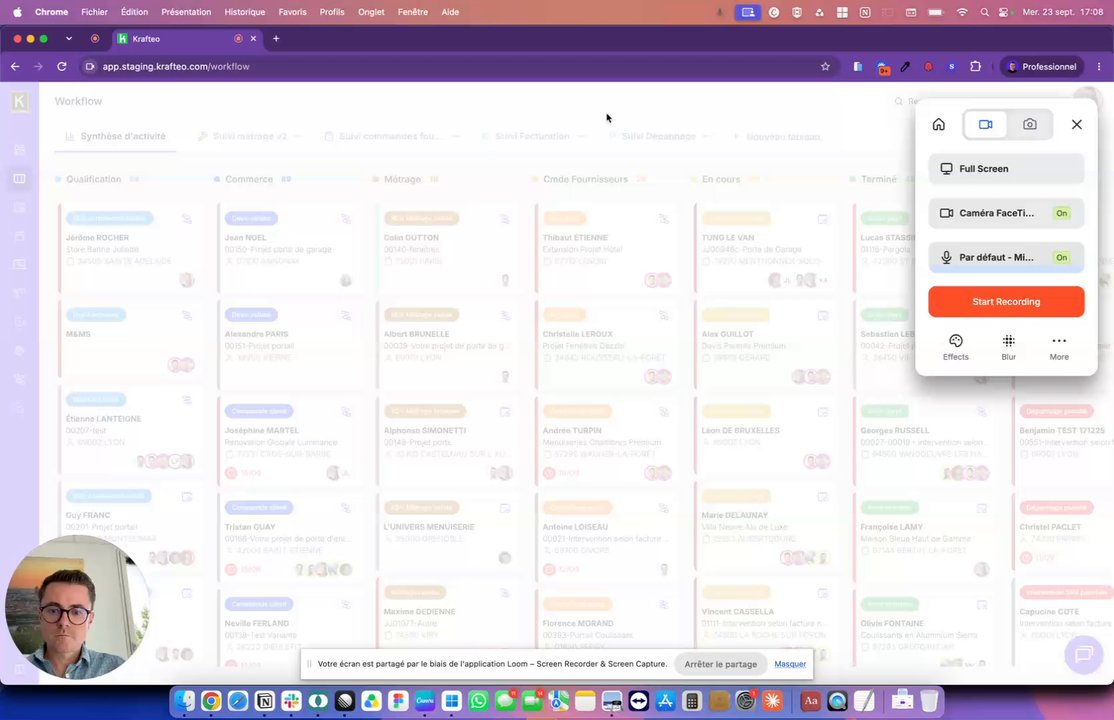1114x720 pixels.
Task: Toggle microphone On badge
Action: (1061, 257)
